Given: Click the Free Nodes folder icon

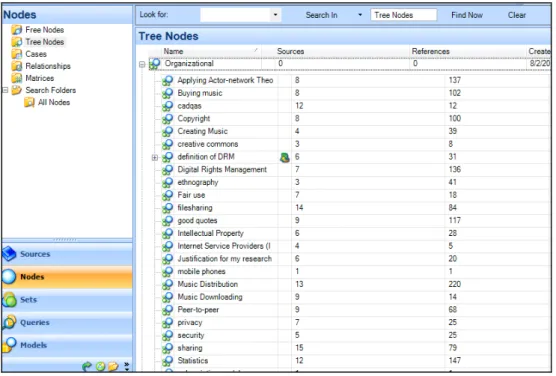Looking at the screenshot, I should click(x=17, y=30).
